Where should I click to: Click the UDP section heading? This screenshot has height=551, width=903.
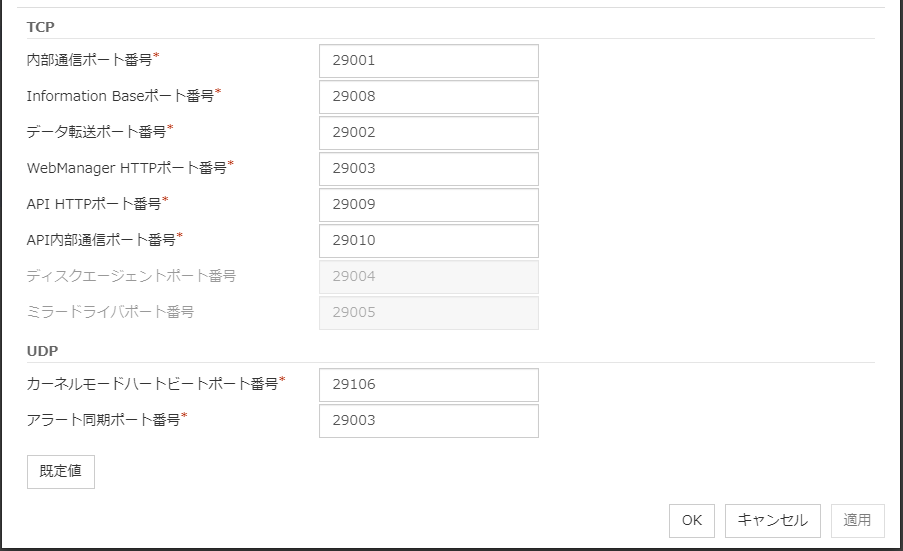pos(42,350)
